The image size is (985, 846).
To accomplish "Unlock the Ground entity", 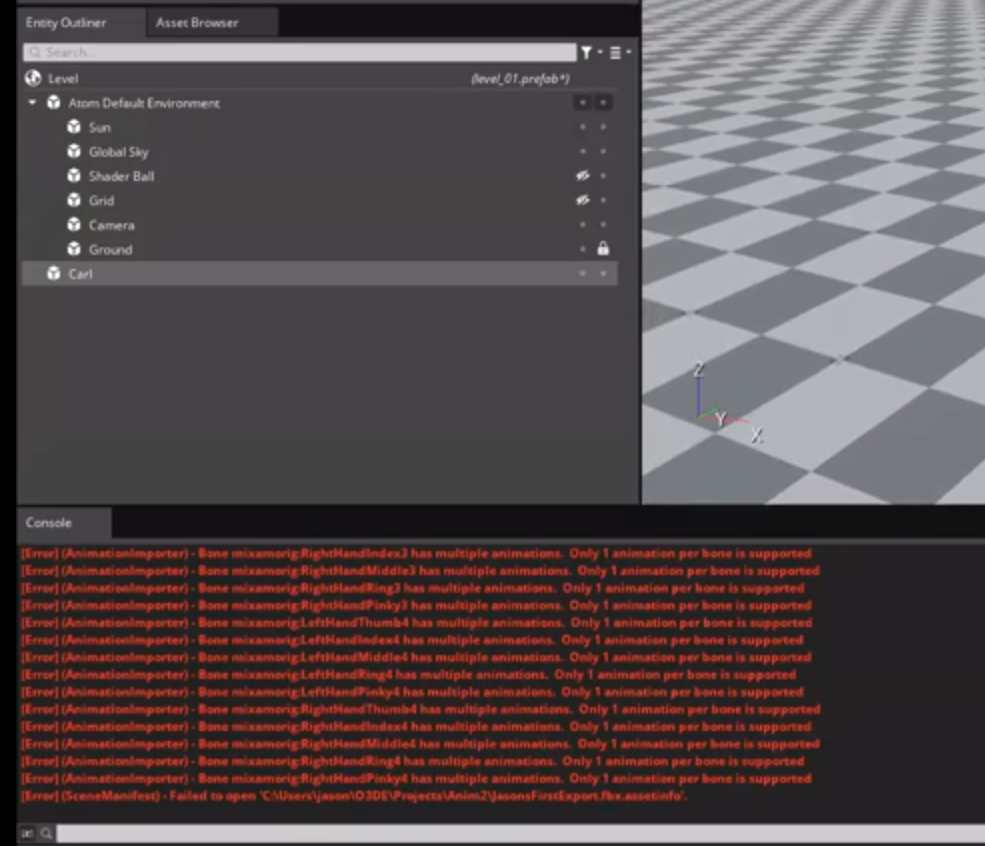I will 604,250.
